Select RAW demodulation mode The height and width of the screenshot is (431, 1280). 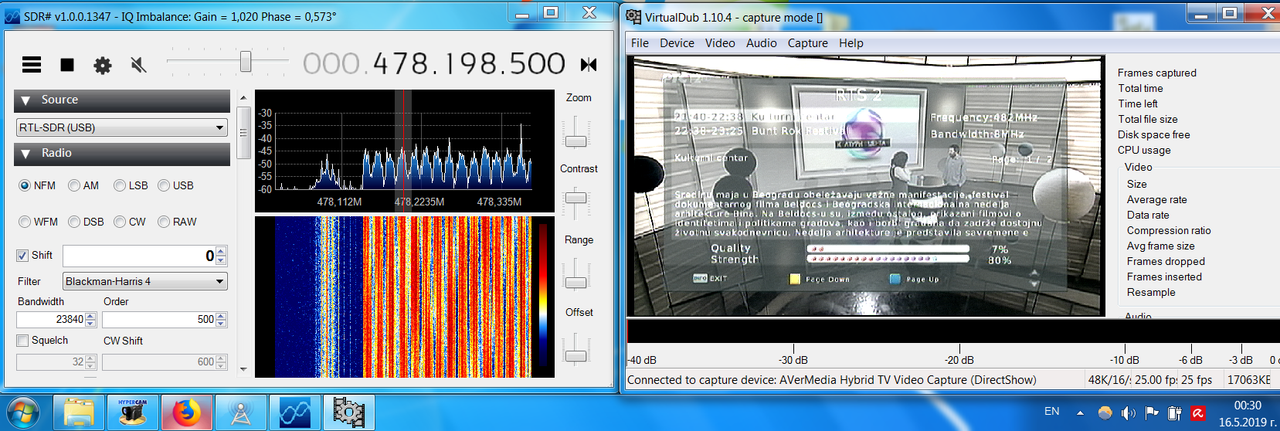[x=177, y=221]
